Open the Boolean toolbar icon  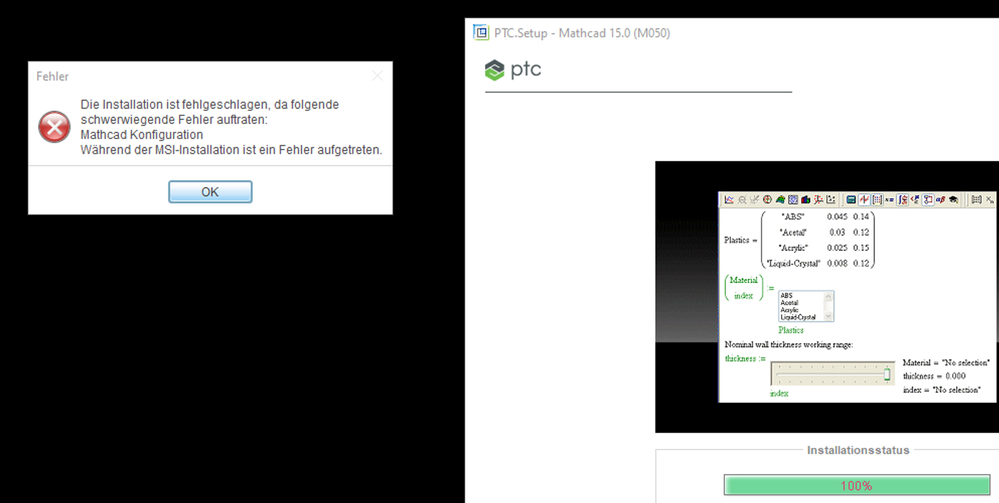click(x=916, y=200)
